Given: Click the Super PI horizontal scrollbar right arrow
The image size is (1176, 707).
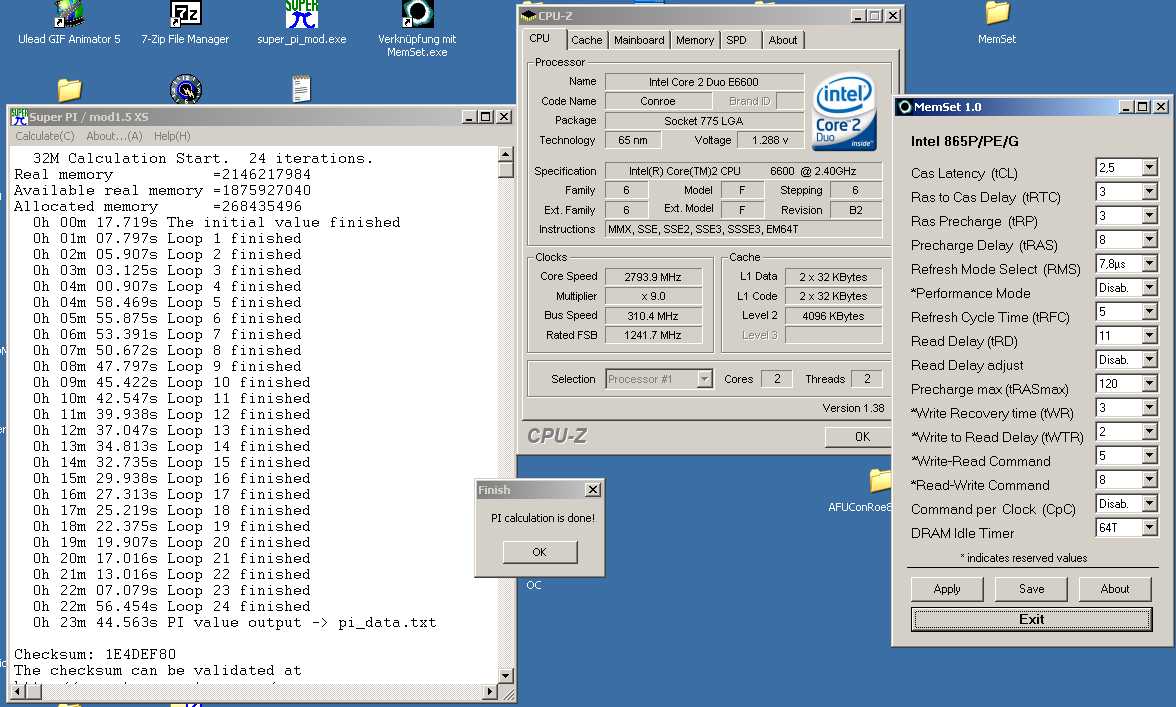Looking at the screenshot, I should [x=490, y=692].
